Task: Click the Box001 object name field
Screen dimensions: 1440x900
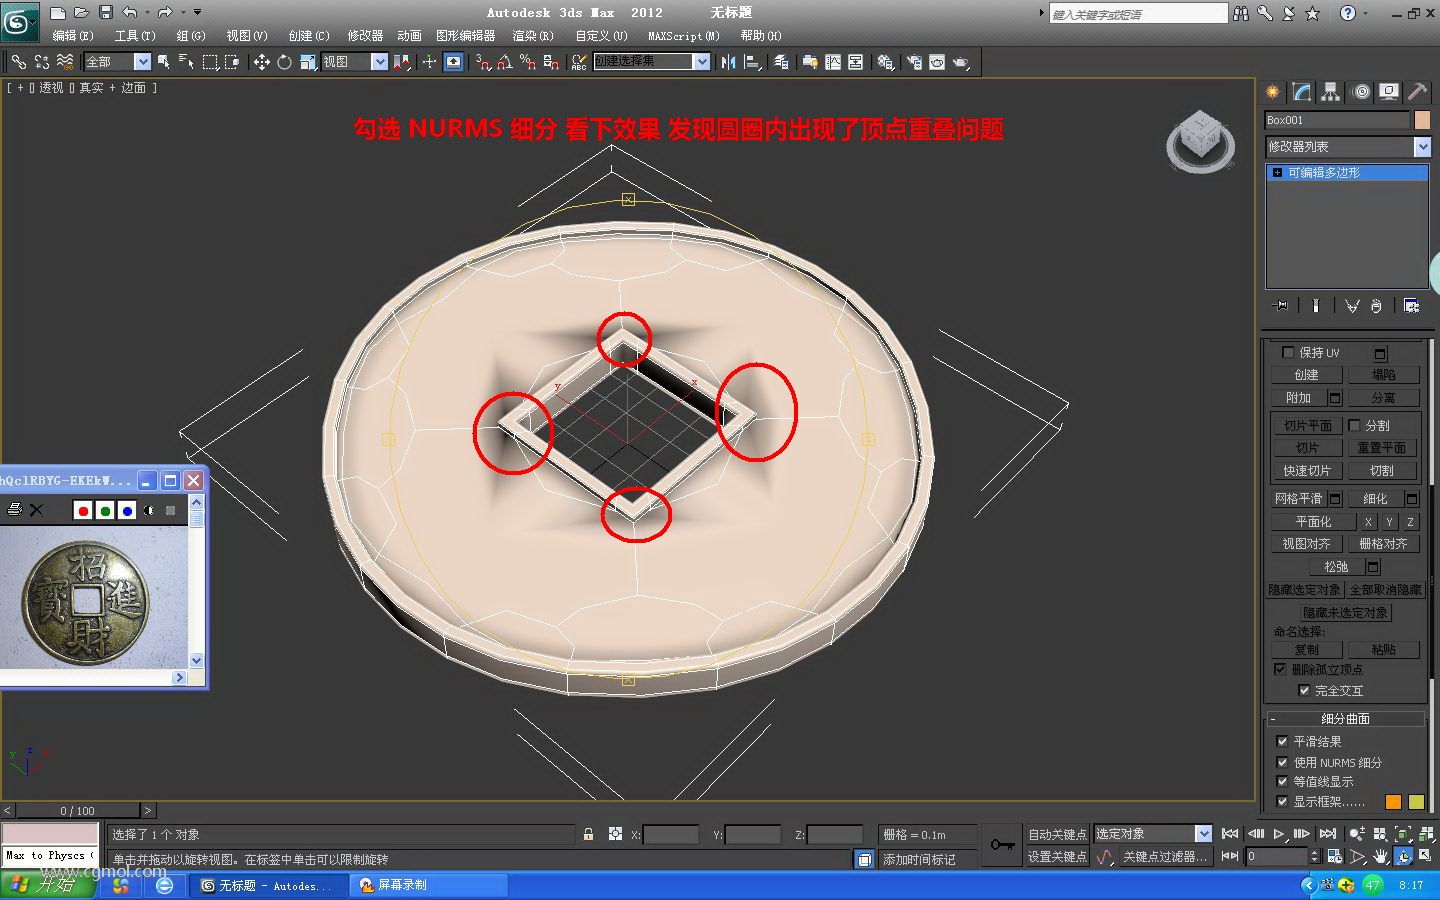Action: tap(1337, 120)
